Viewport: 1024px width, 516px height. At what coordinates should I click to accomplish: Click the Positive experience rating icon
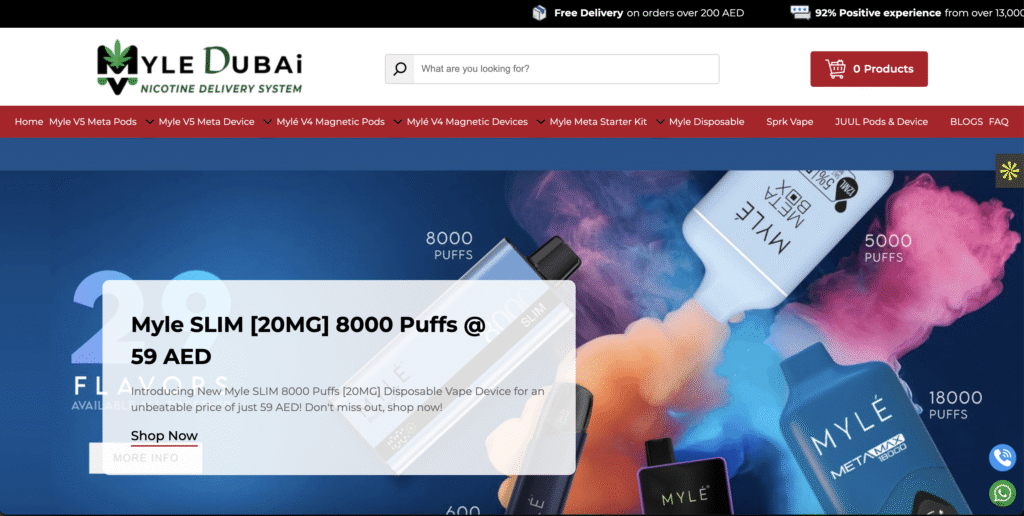[800, 13]
